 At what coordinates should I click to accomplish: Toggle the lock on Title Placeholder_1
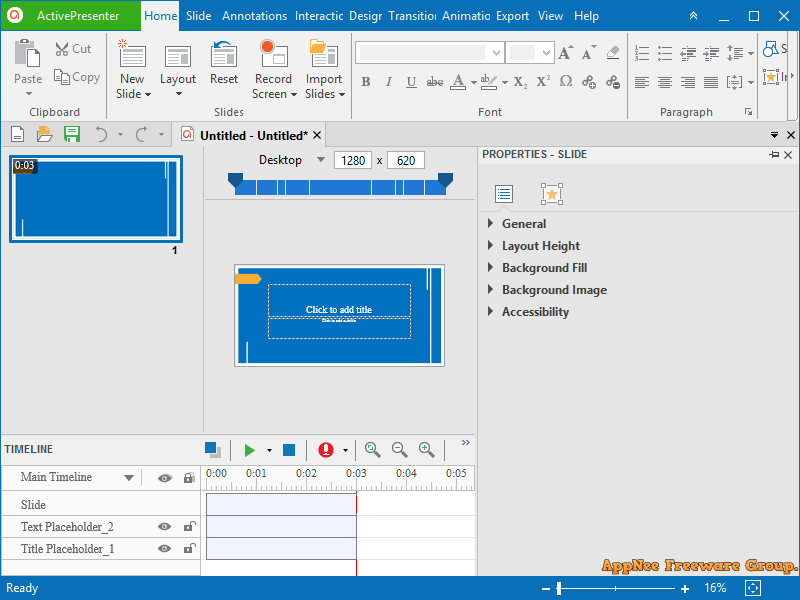tap(189, 549)
